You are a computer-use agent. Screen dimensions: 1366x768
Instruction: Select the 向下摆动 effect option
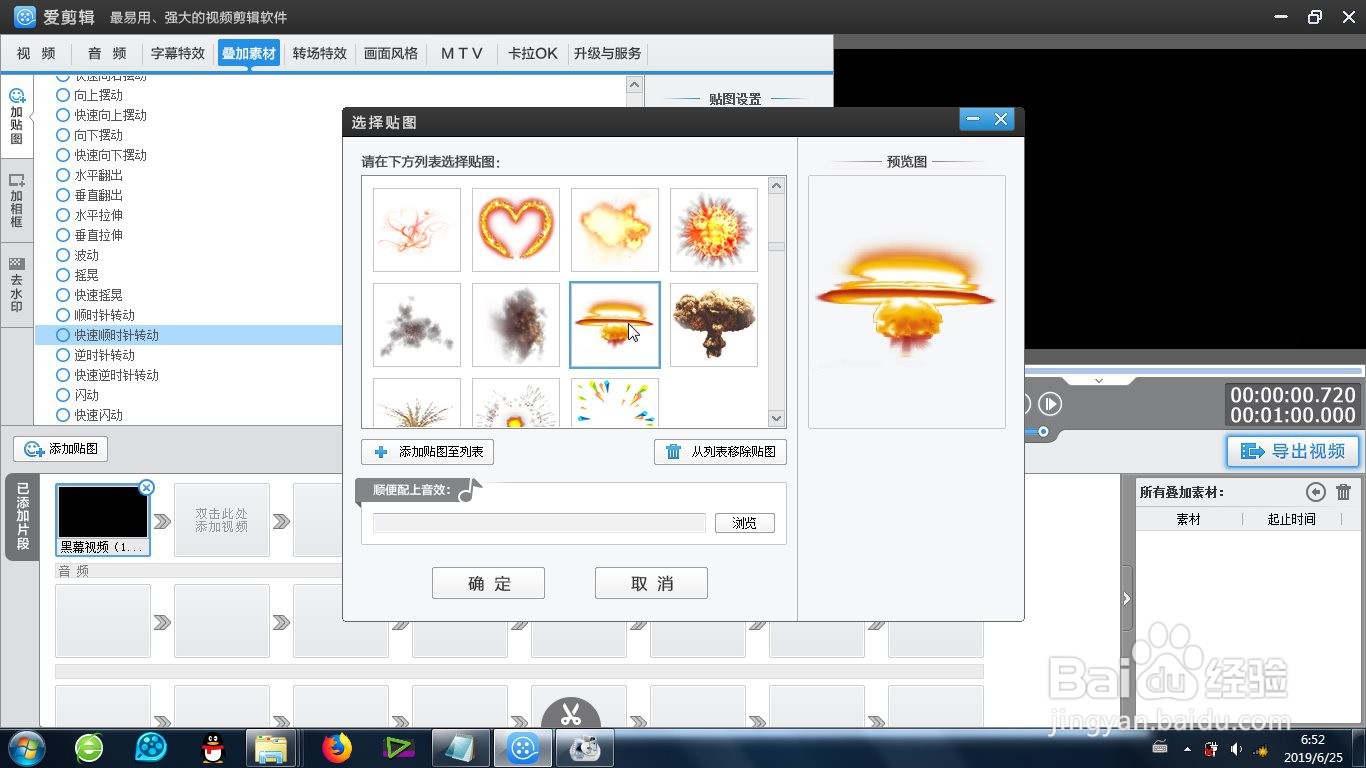coord(90,135)
